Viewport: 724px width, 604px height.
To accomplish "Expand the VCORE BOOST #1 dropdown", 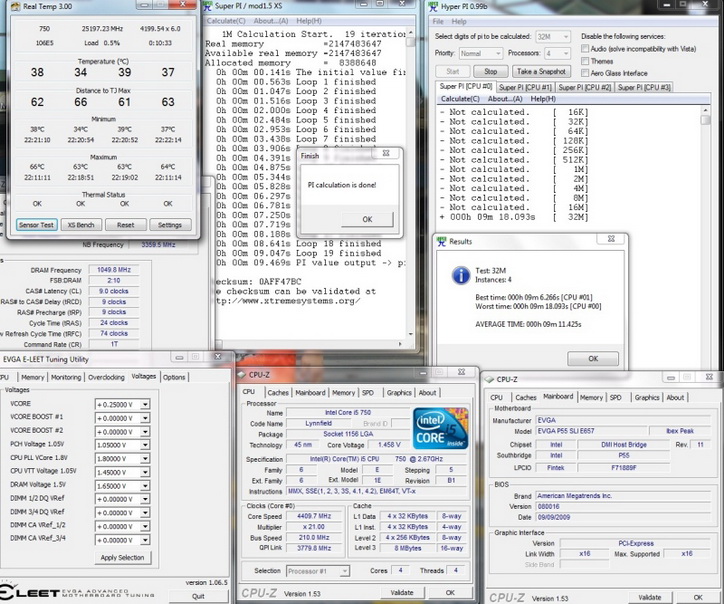I will pyautogui.click(x=145, y=418).
